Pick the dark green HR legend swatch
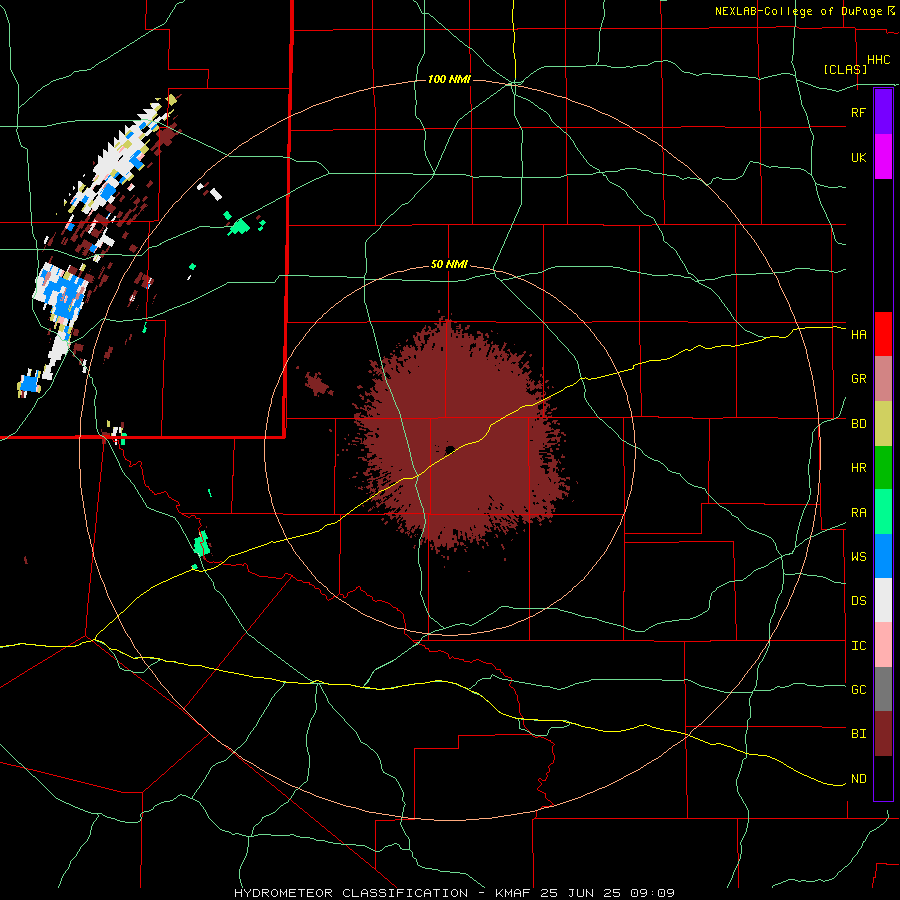This screenshot has height=900, width=900. pos(883,468)
